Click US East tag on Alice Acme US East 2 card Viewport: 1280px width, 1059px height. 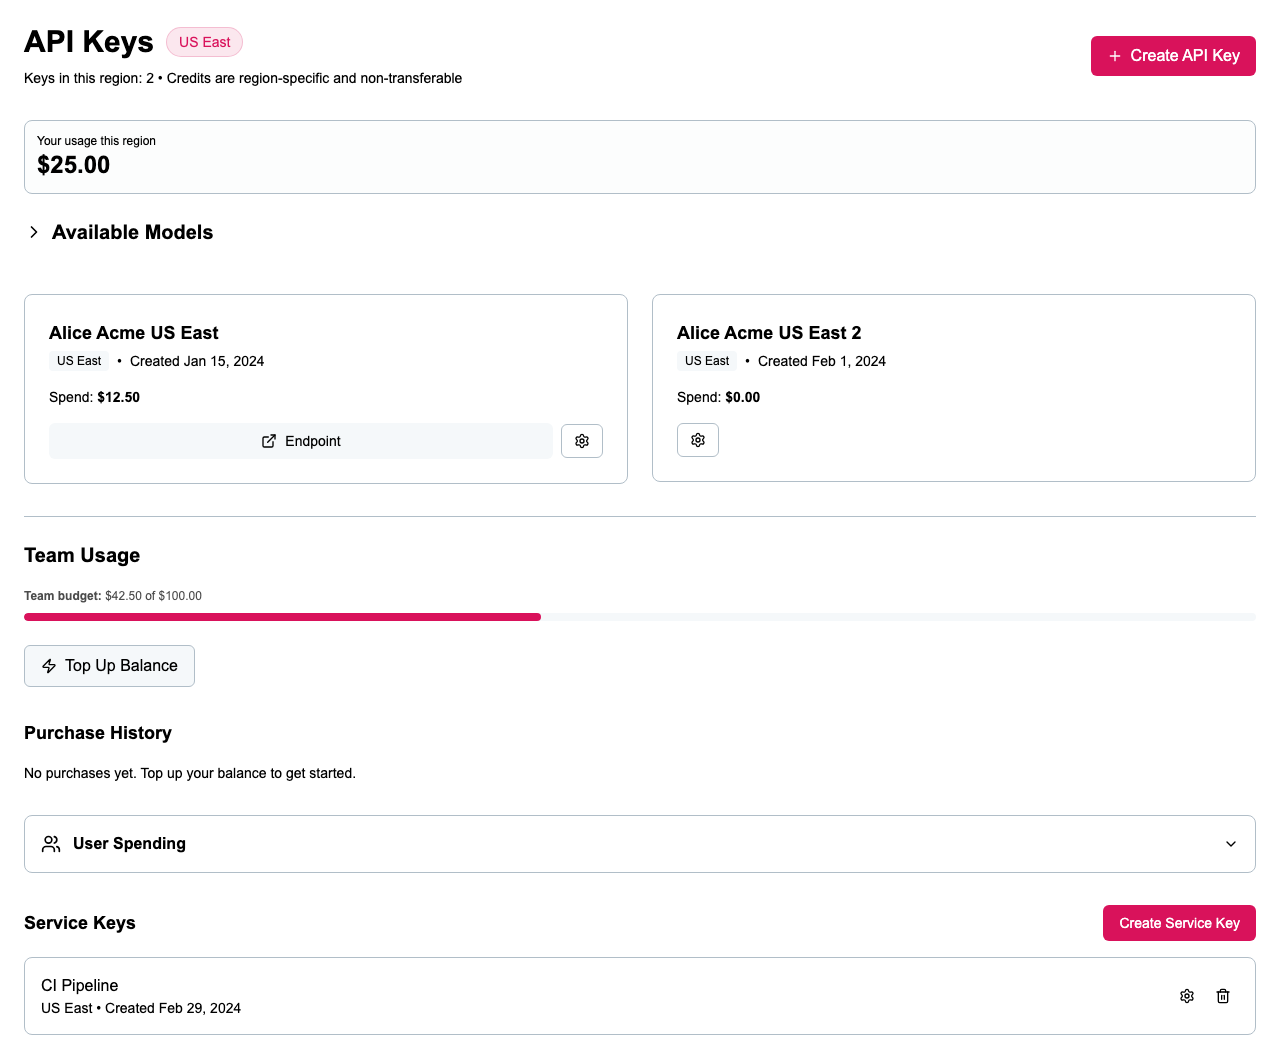click(707, 361)
